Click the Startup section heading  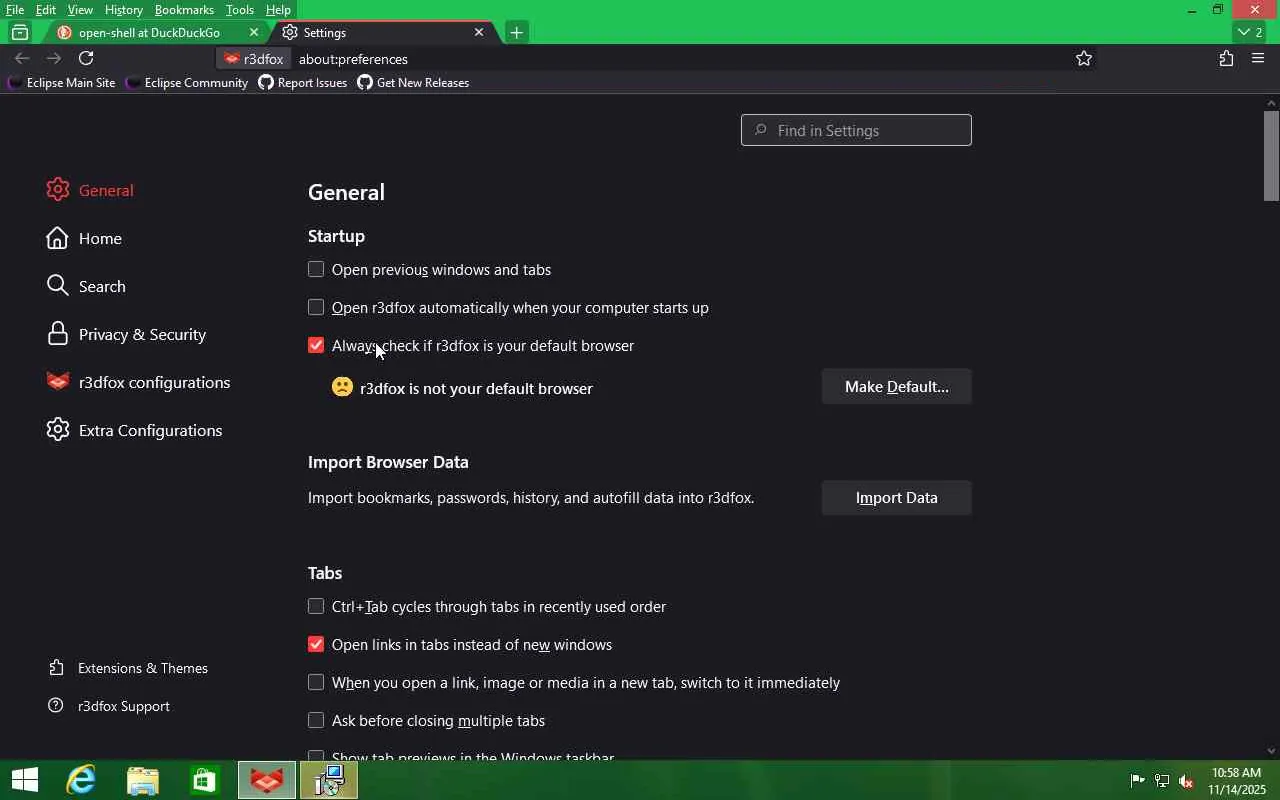click(x=336, y=236)
